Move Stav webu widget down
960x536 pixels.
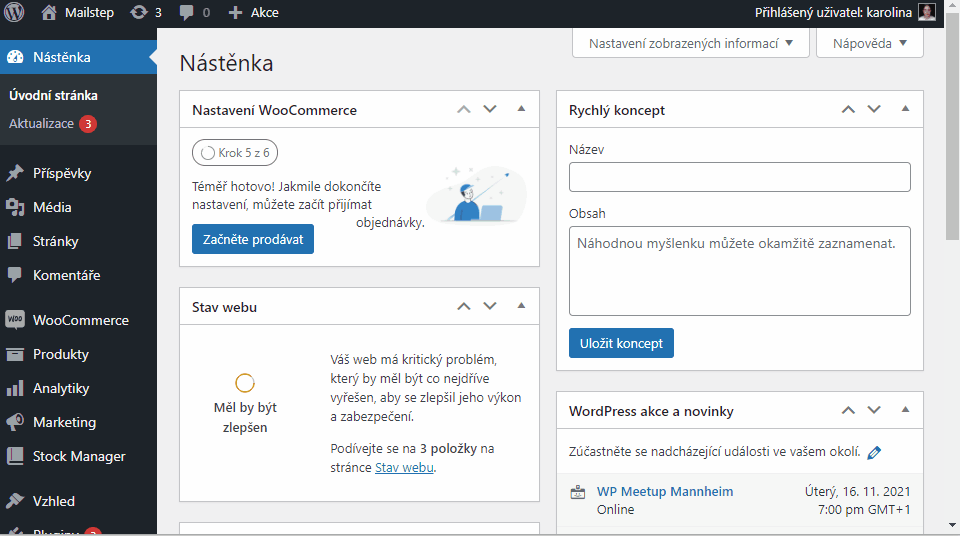(x=490, y=306)
